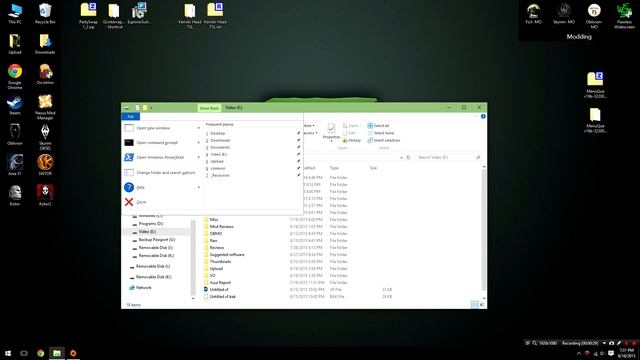
Task: Choose Close in the File menu
Action: point(162,202)
